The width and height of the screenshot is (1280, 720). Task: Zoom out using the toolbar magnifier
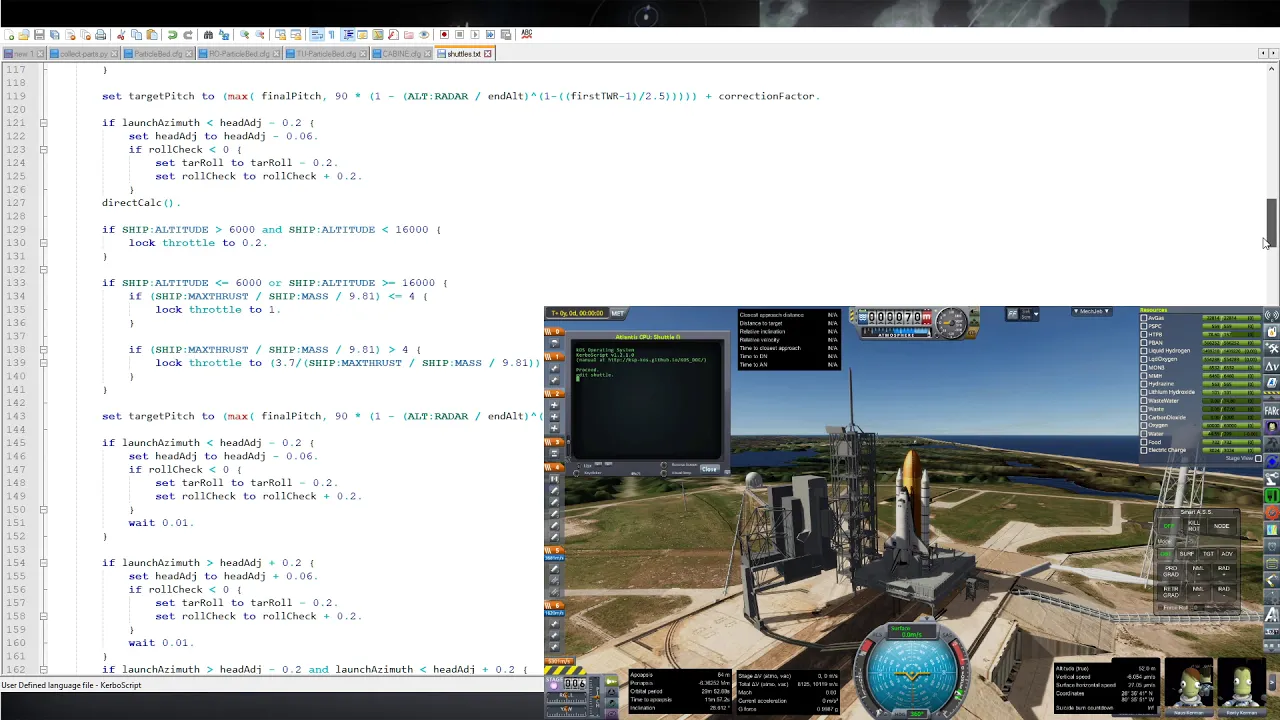click(x=260, y=34)
